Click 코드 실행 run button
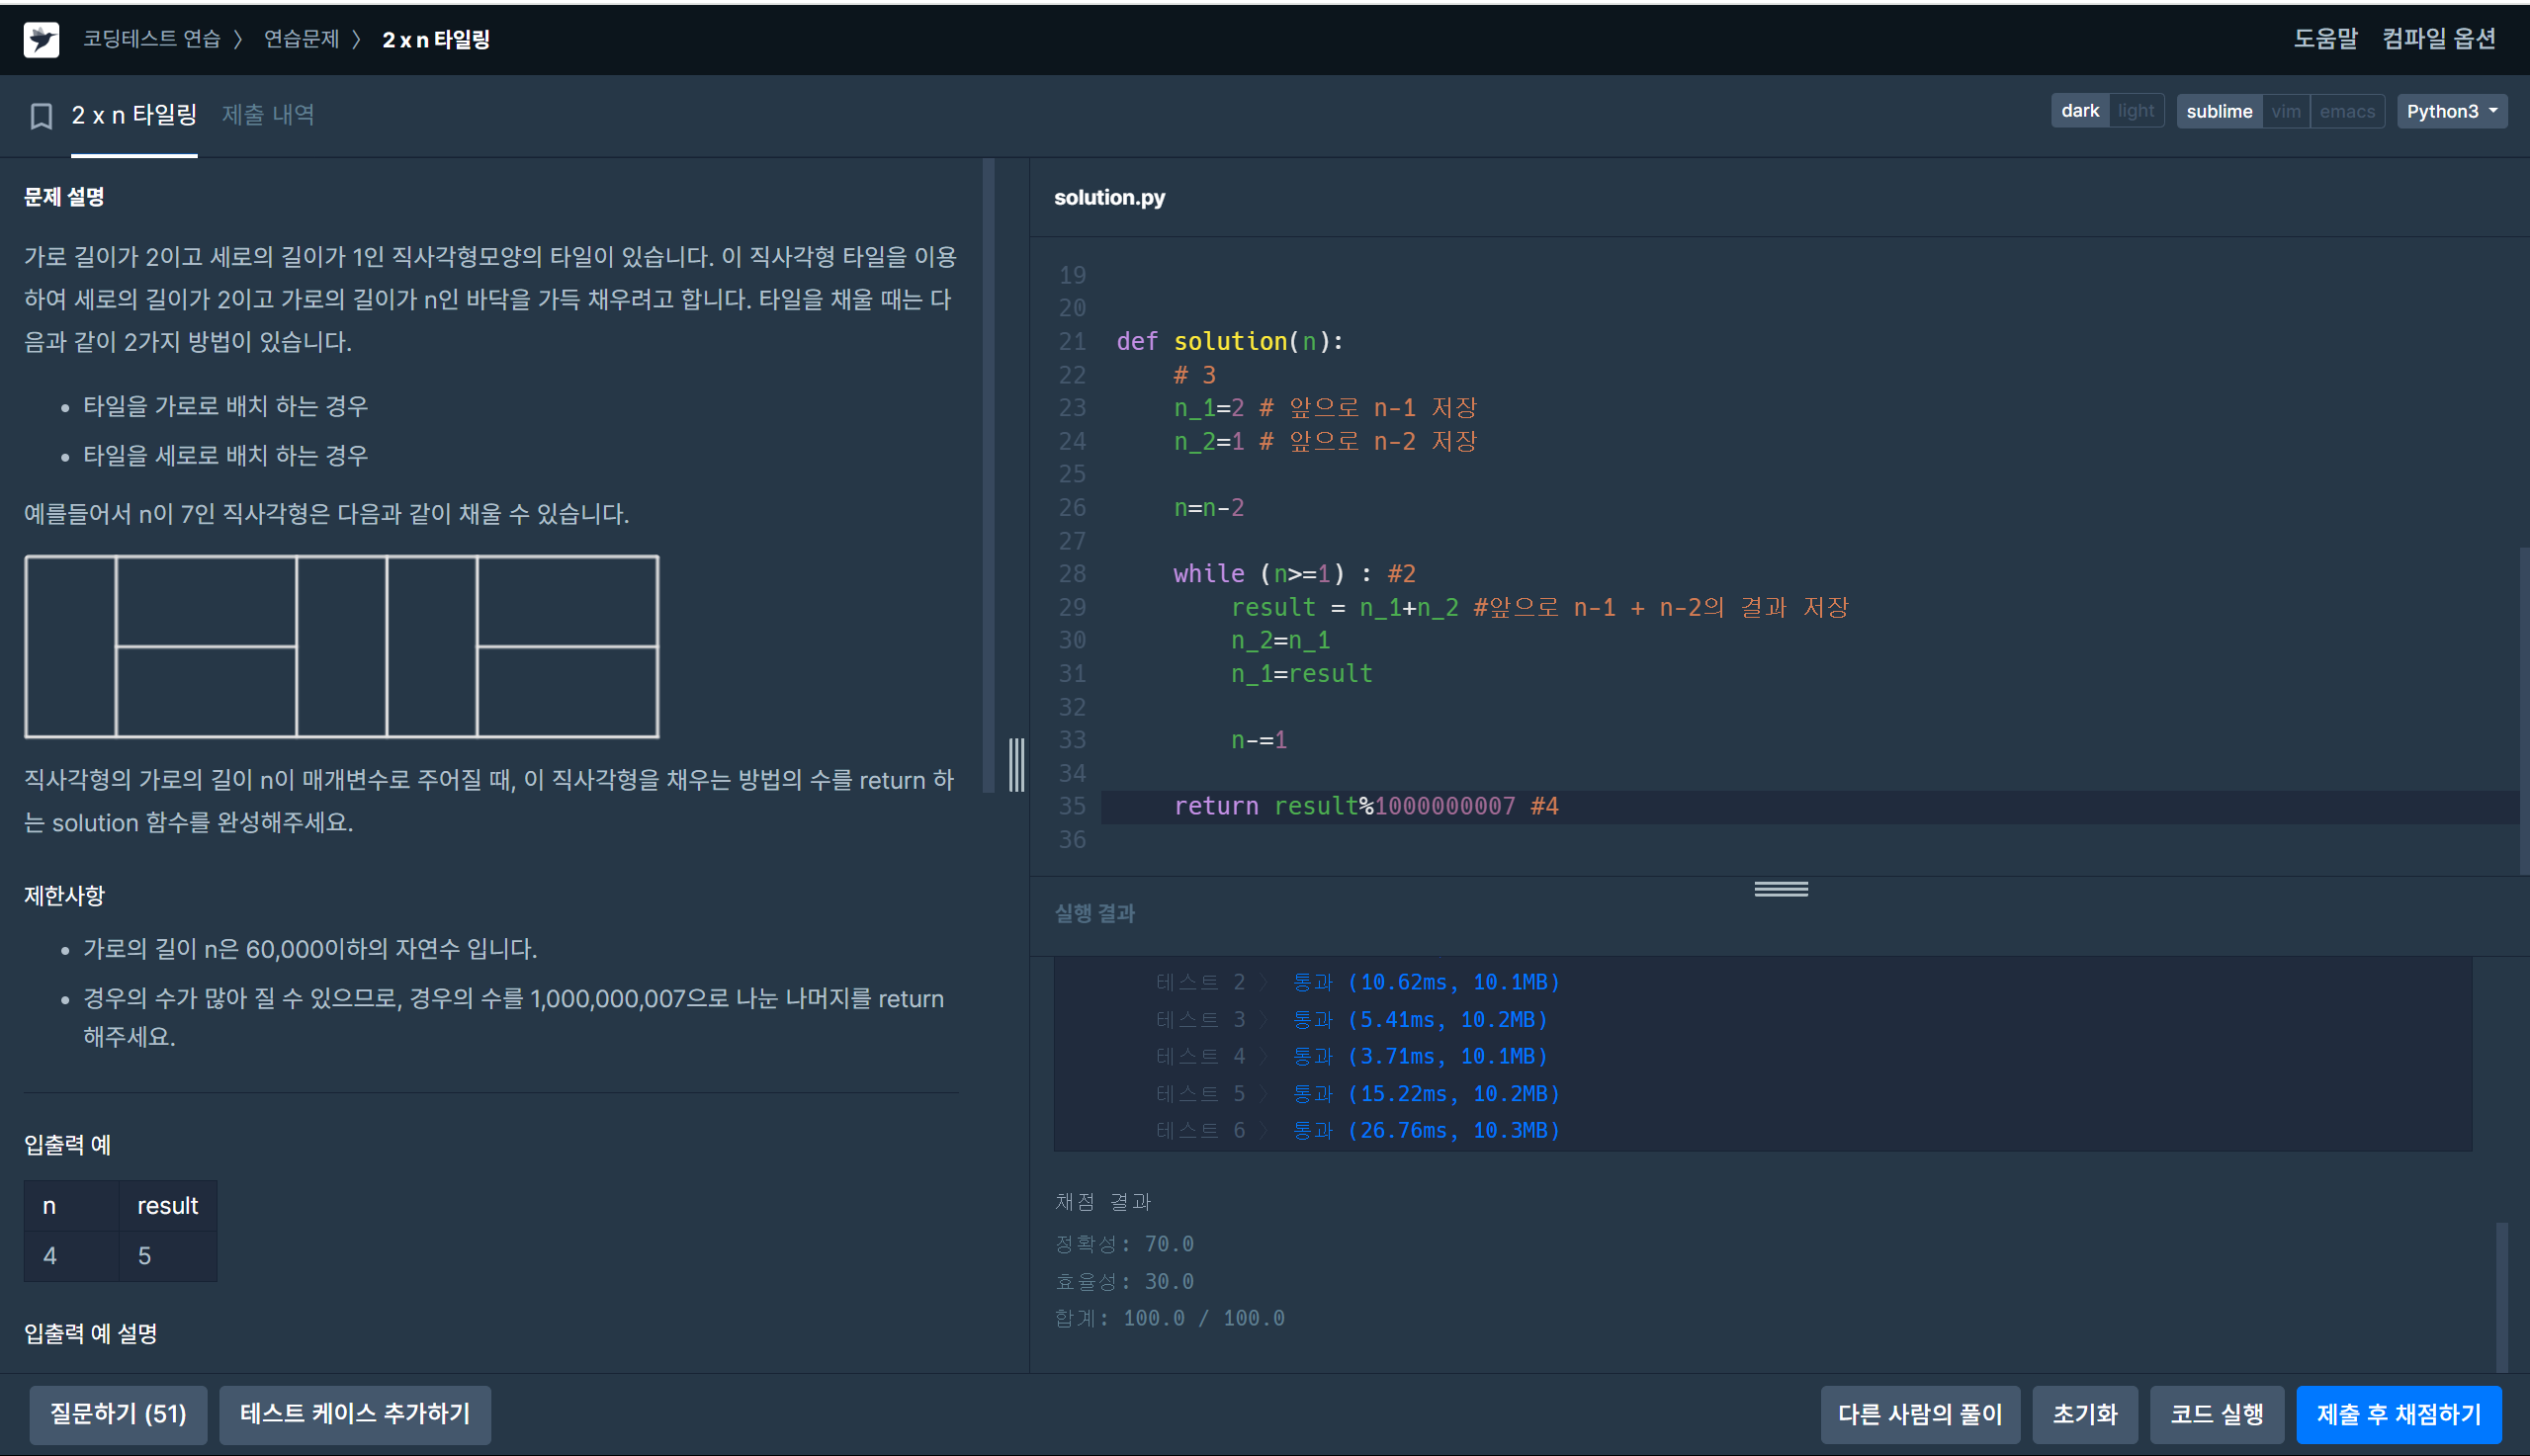 coord(2216,1414)
